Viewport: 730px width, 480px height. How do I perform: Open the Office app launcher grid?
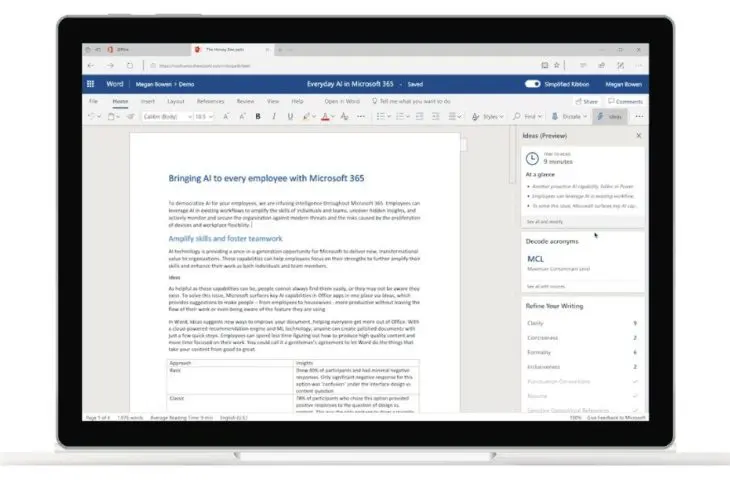coord(90,84)
